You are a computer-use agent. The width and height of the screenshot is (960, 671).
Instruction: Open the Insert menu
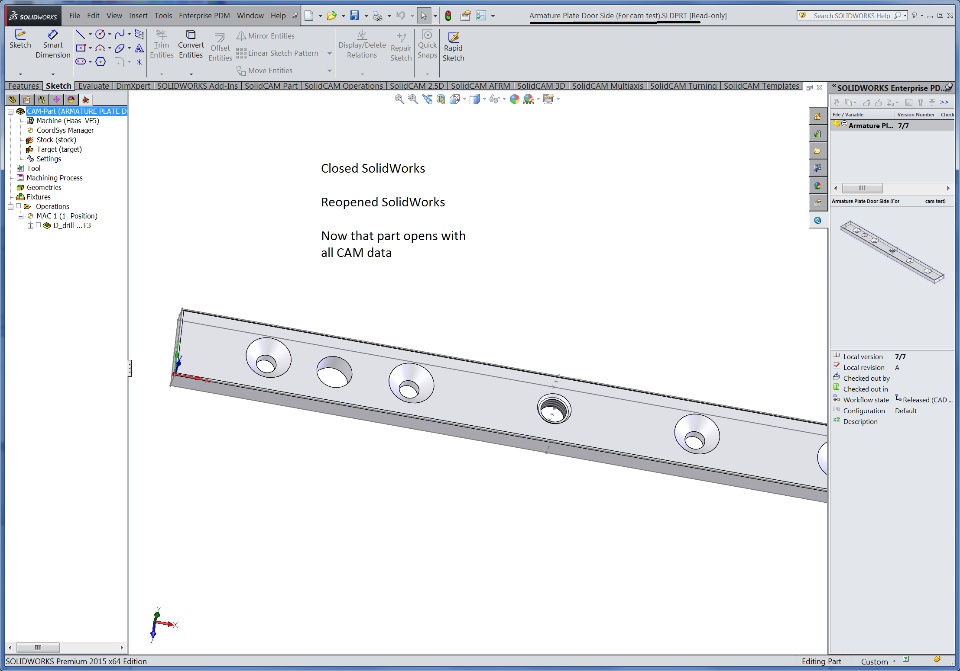138,15
